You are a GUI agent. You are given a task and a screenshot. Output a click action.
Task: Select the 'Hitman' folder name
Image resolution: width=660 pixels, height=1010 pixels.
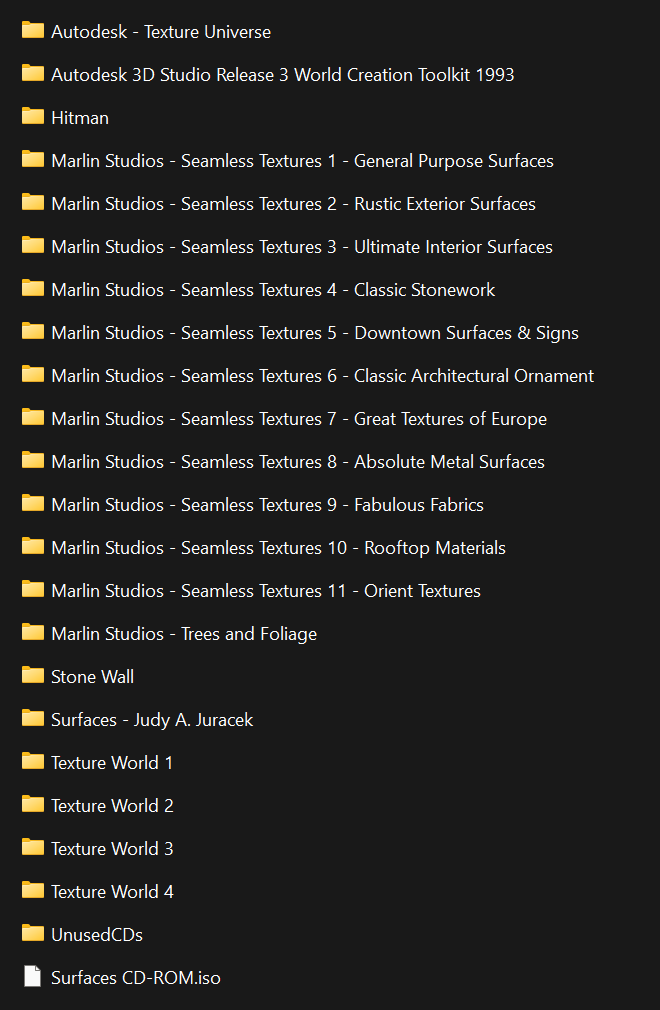point(80,118)
